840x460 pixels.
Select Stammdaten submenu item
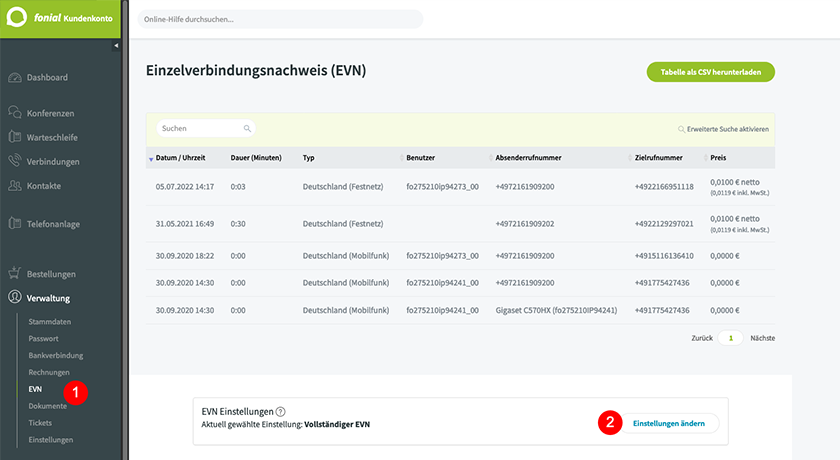pos(49,322)
